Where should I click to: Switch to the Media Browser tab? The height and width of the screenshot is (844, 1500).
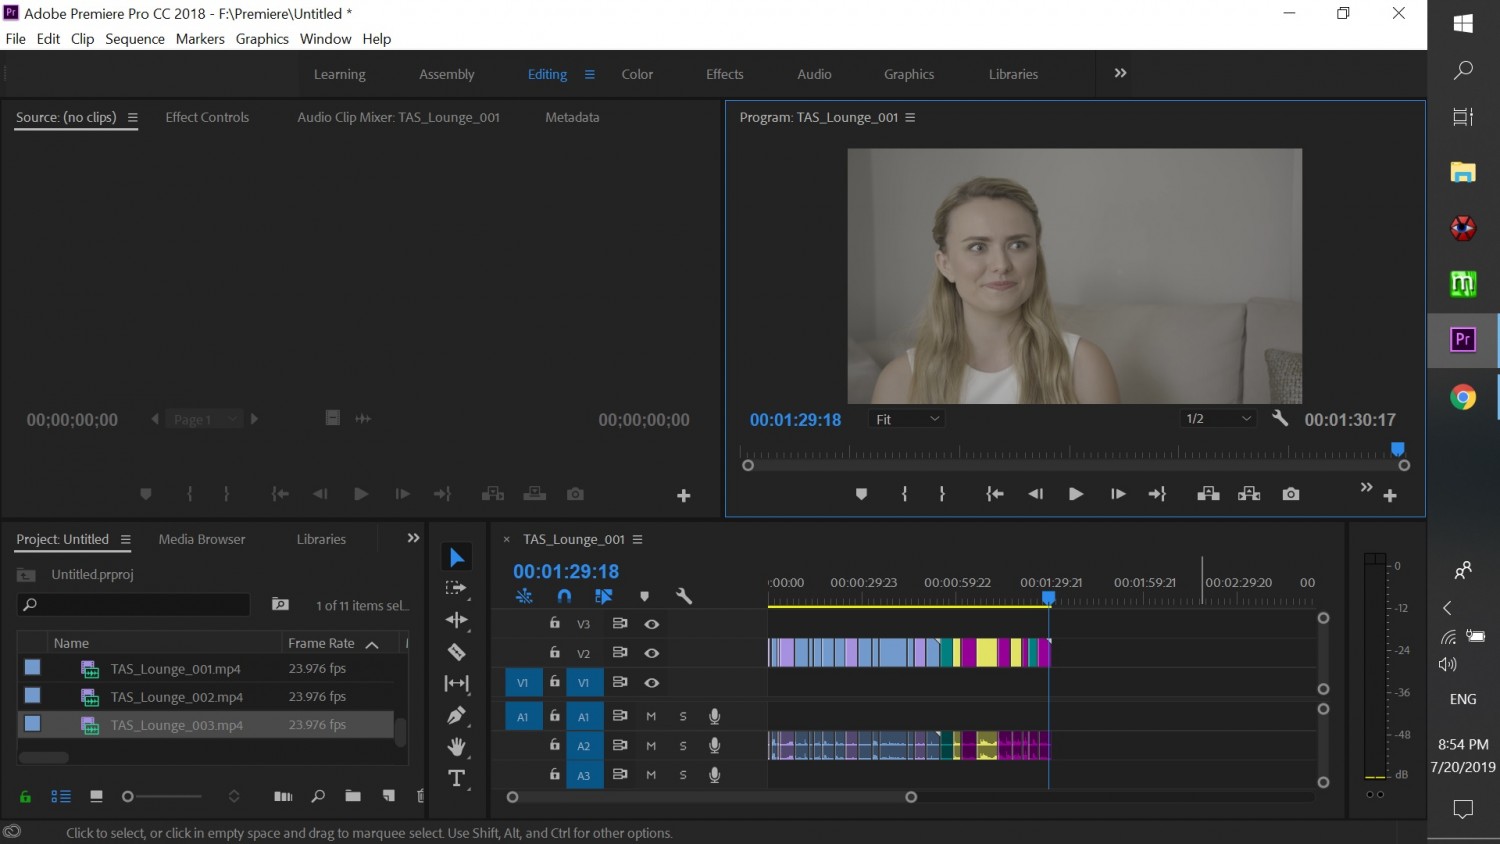(202, 539)
